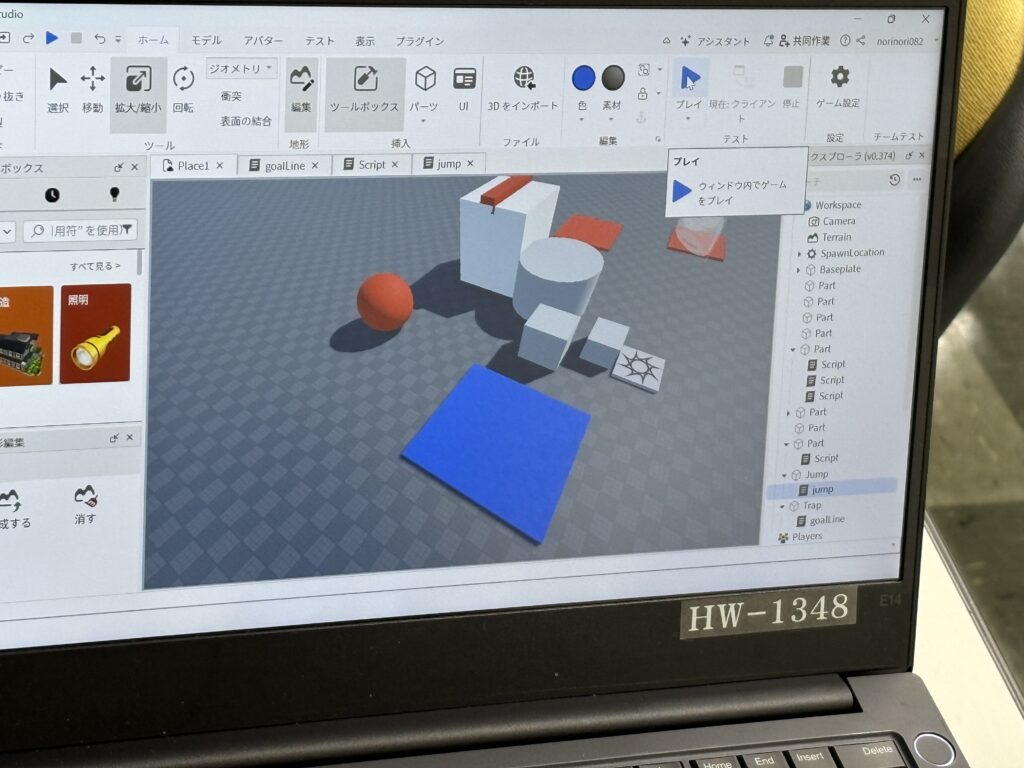Open the プレイ dropdown arrow

[x=688, y=118]
